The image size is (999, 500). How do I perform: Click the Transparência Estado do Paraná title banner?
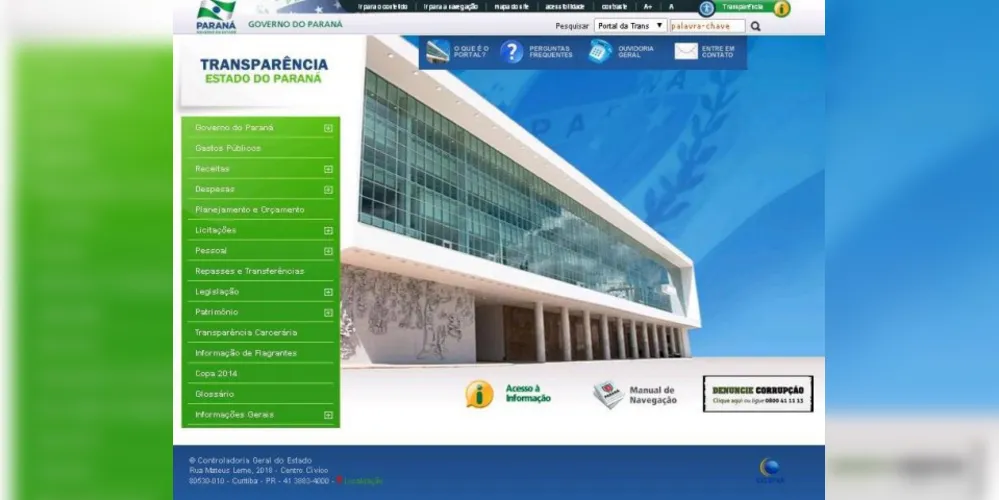point(264,71)
